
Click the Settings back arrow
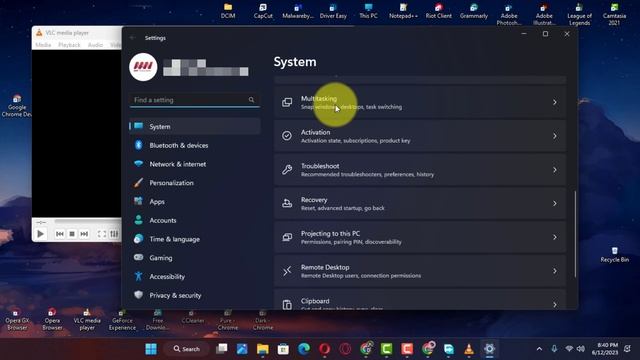pyautogui.click(x=133, y=38)
